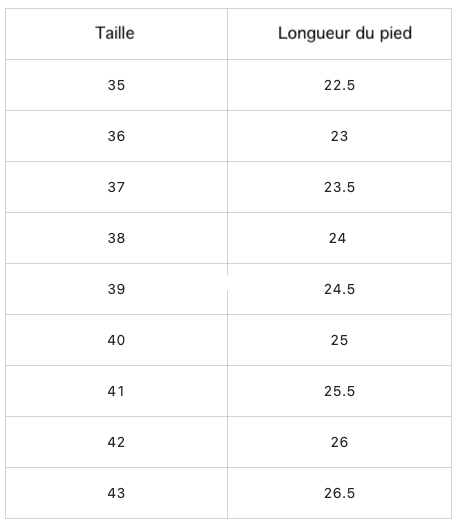
Task: Click the Taille column header
Action: click(x=115, y=33)
